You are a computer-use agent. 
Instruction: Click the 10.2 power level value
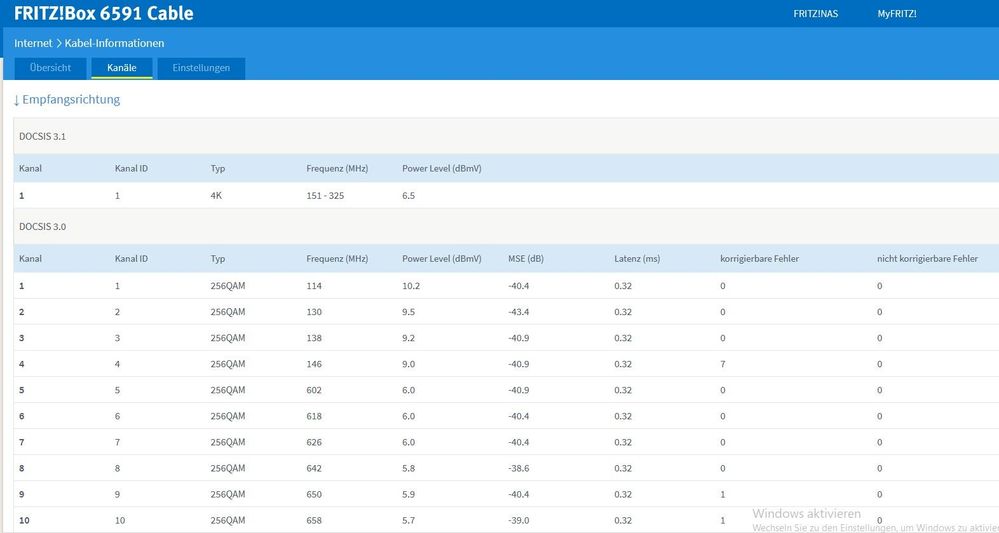click(412, 286)
